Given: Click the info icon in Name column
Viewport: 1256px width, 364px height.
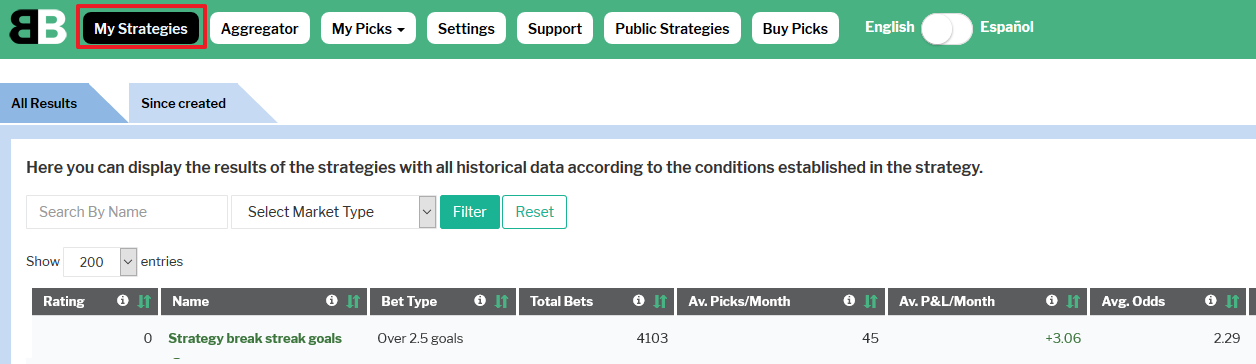Looking at the screenshot, I should click(x=332, y=301).
